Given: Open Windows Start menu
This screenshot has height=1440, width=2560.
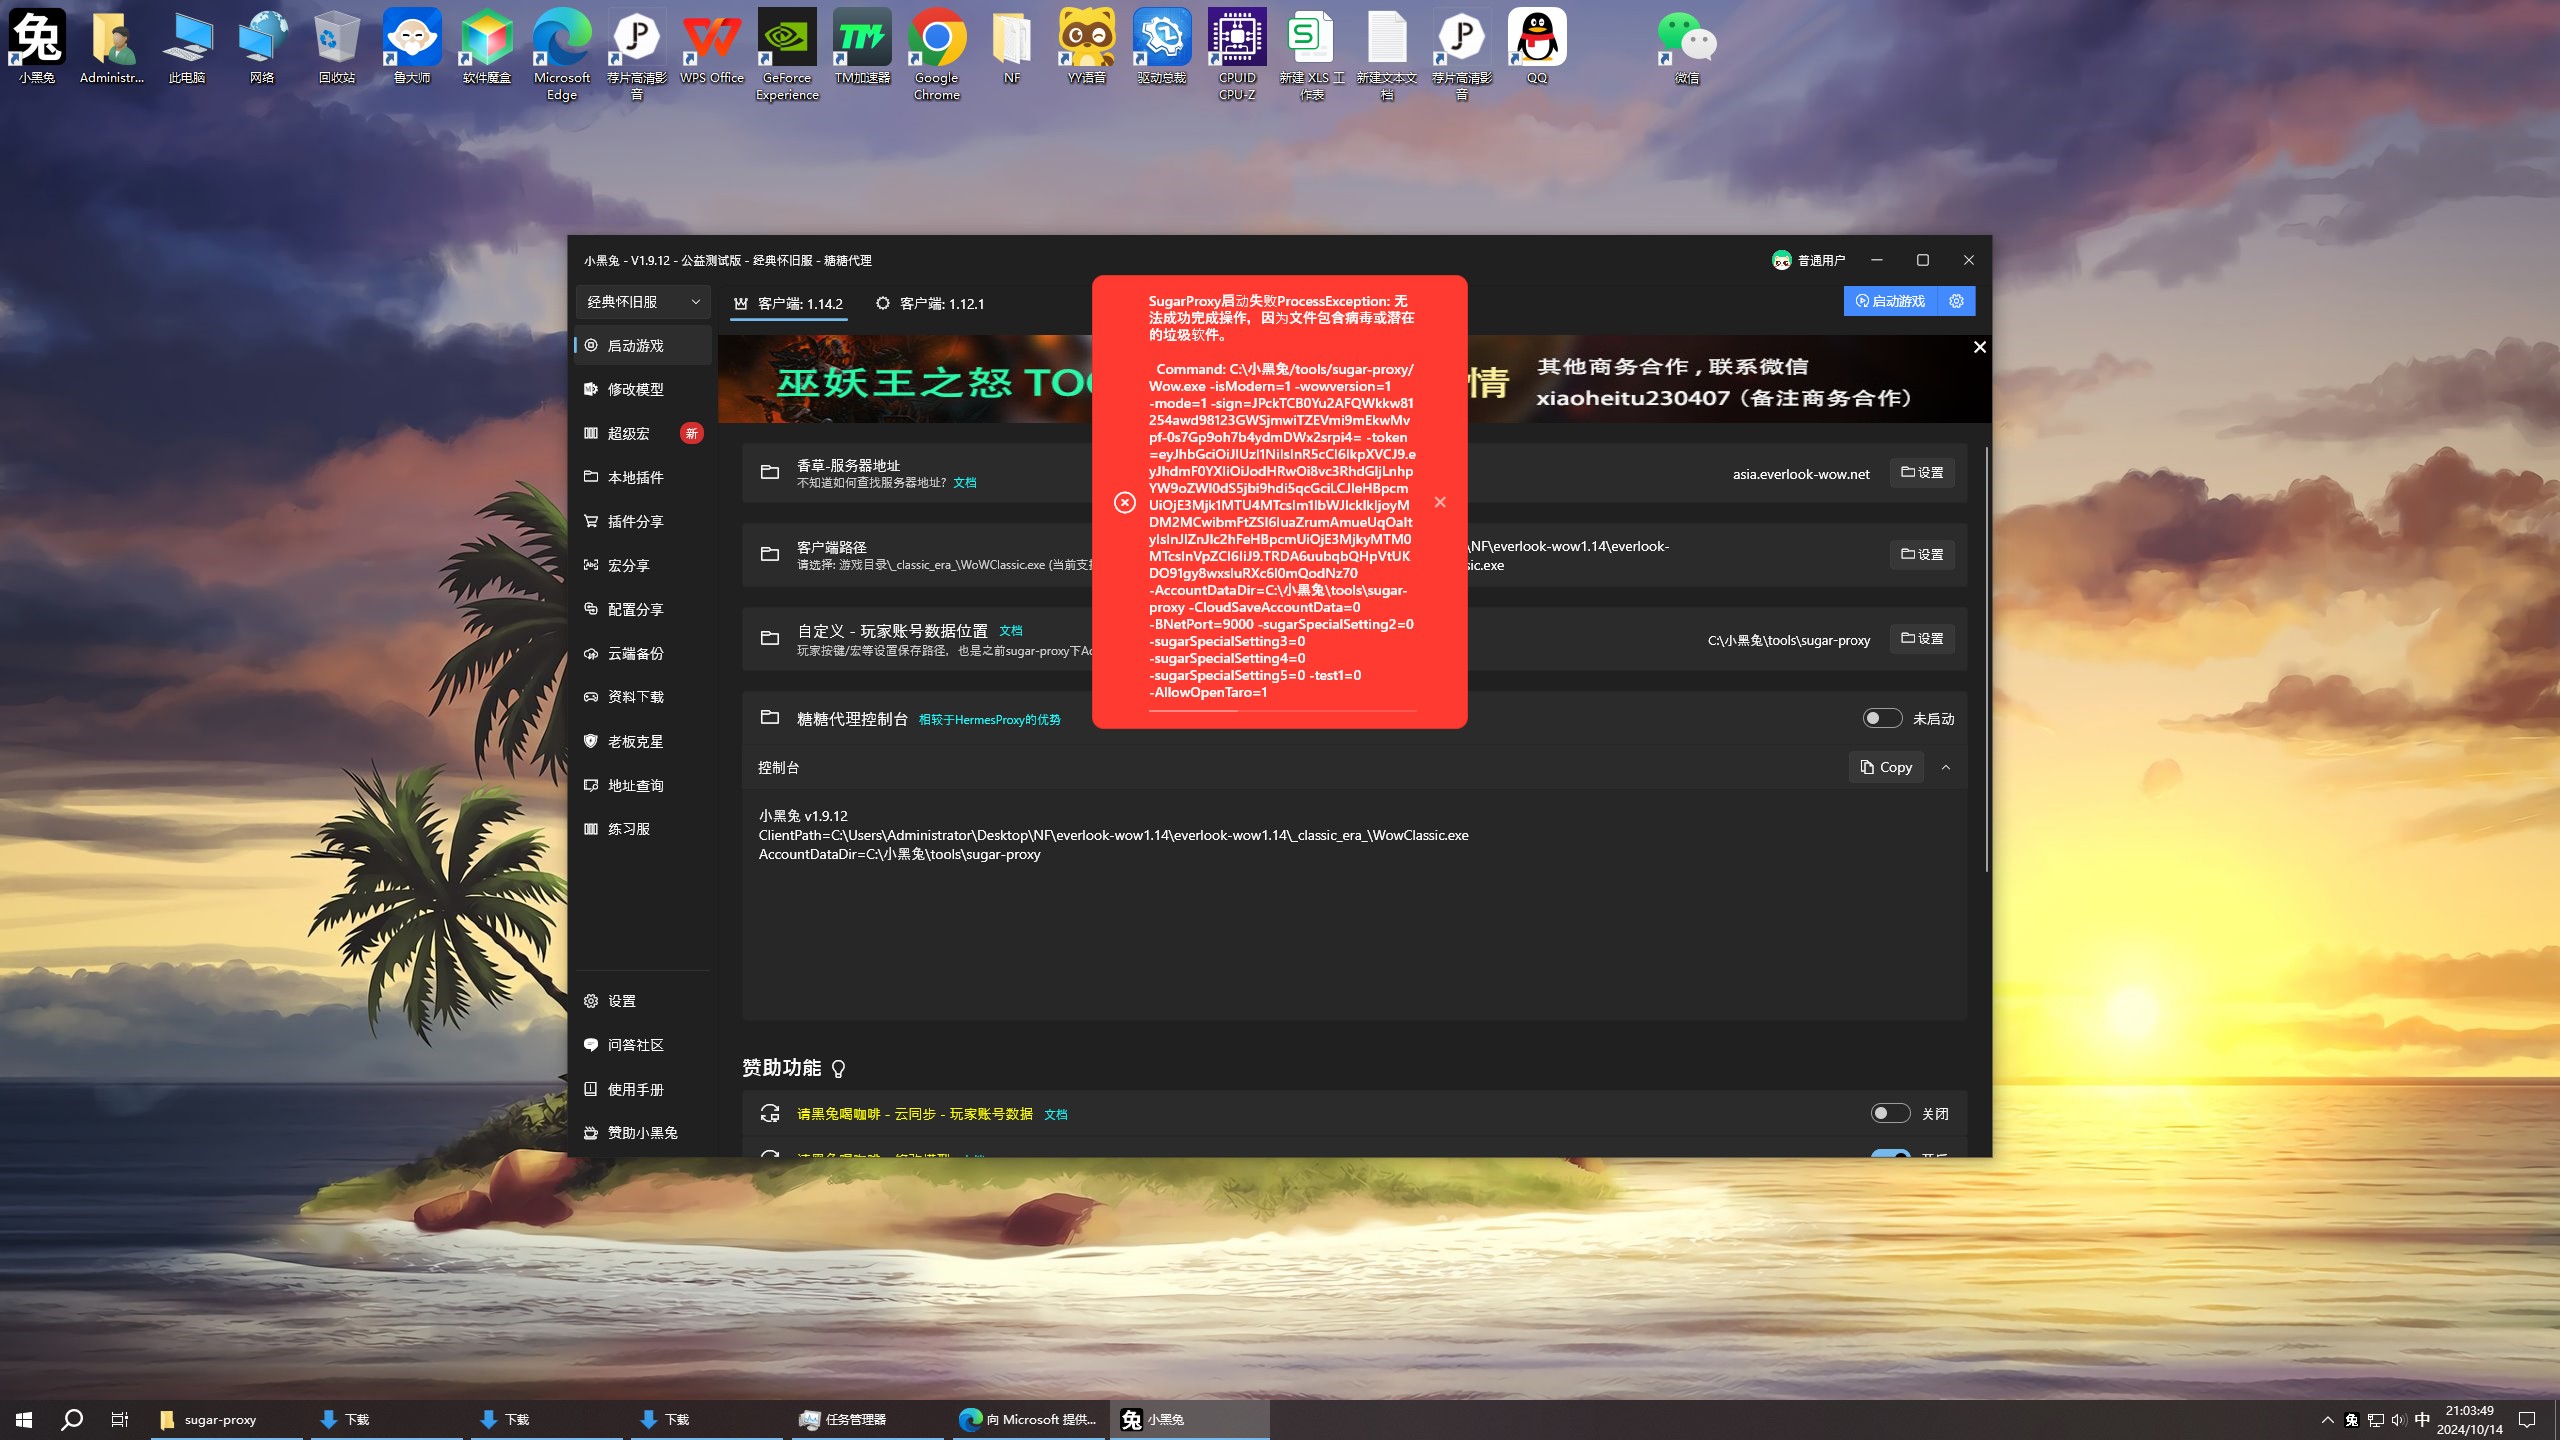Looking at the screenshot, I should (x=24, y=1420).
